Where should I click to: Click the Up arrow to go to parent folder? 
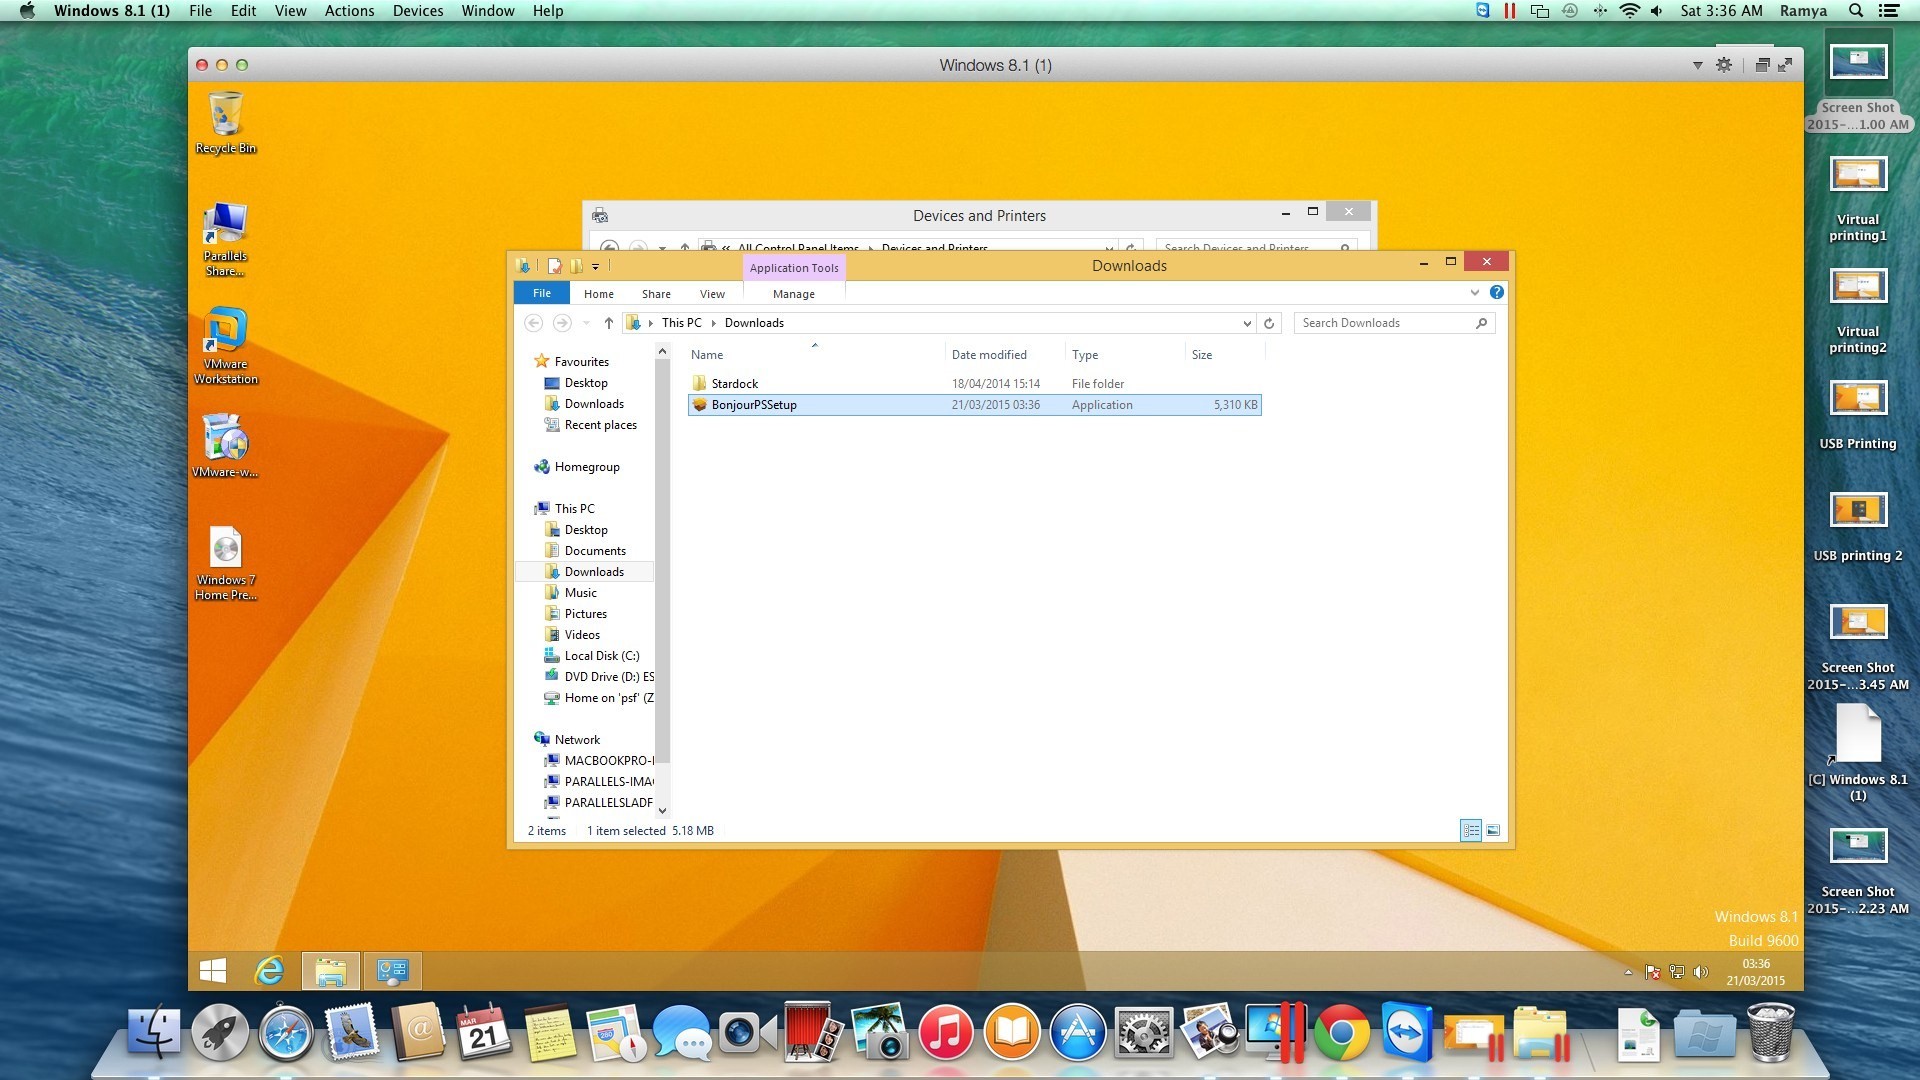pyautogui.click(x=609, y=323)
